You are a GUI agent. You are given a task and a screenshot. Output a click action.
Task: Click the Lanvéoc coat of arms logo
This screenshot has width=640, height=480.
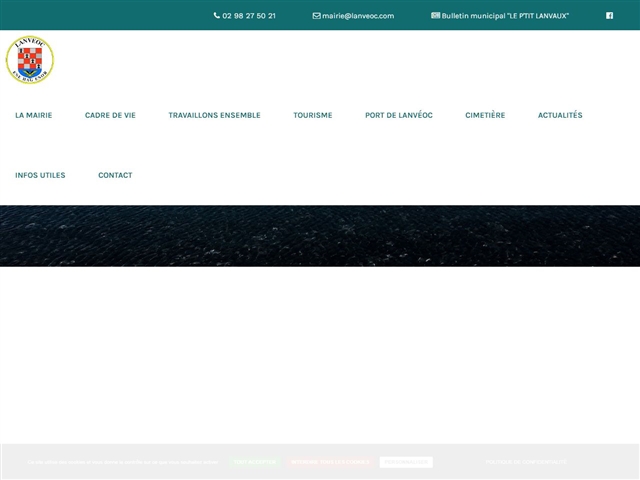30,60
